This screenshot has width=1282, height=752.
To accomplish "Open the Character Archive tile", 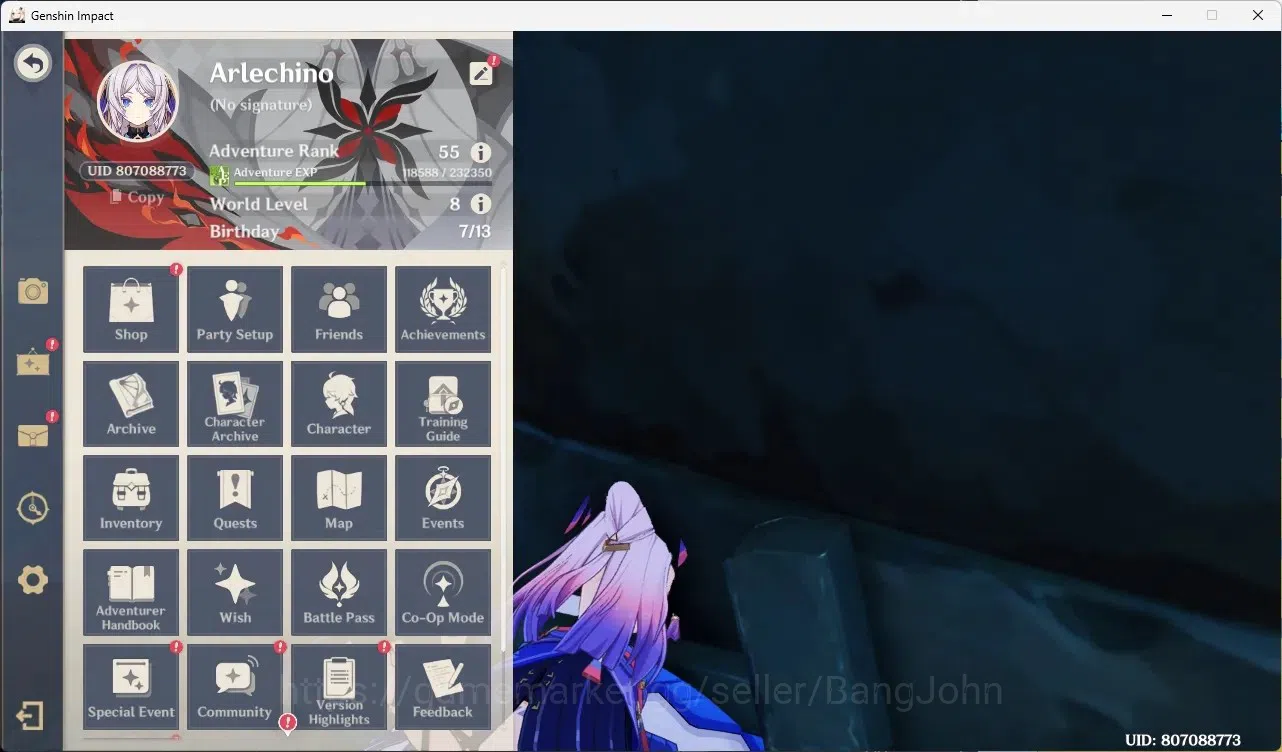I will (x=235, y=403).
